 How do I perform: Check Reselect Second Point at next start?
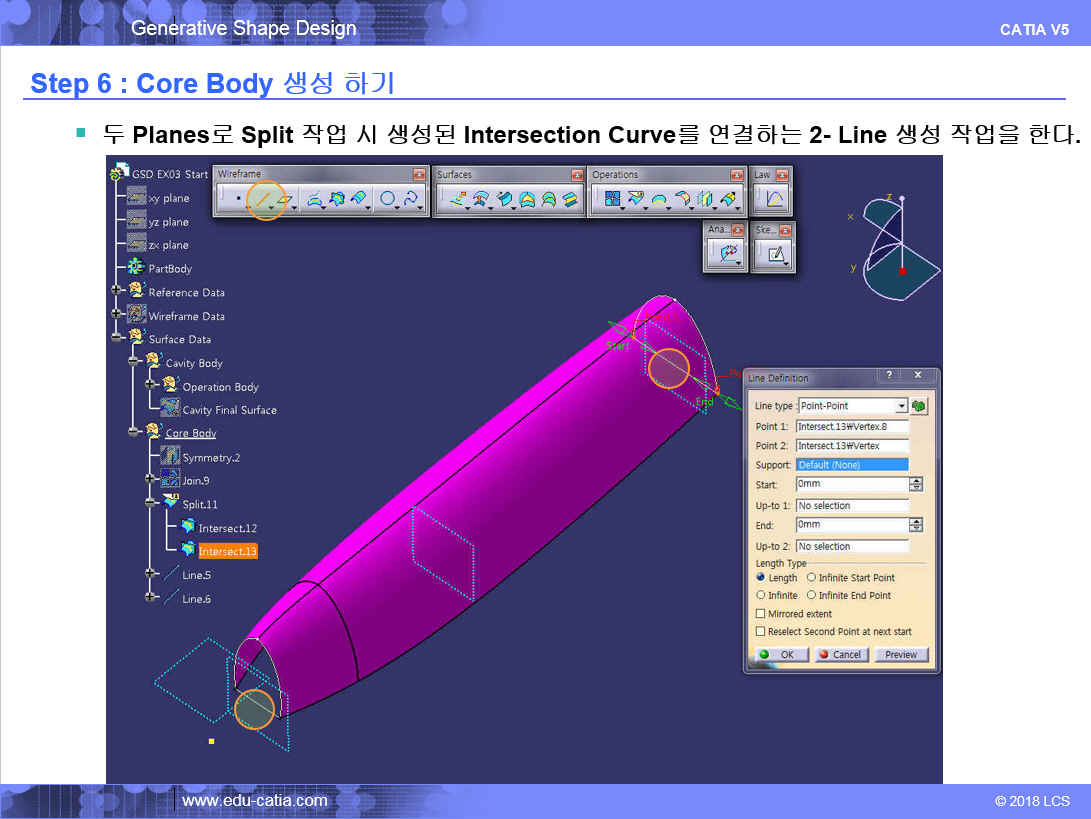[x=761, y=632]
